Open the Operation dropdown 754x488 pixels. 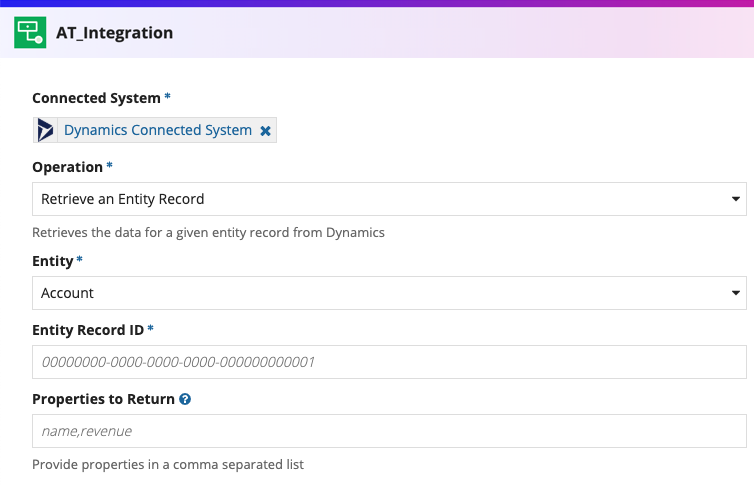click(389, 199)
